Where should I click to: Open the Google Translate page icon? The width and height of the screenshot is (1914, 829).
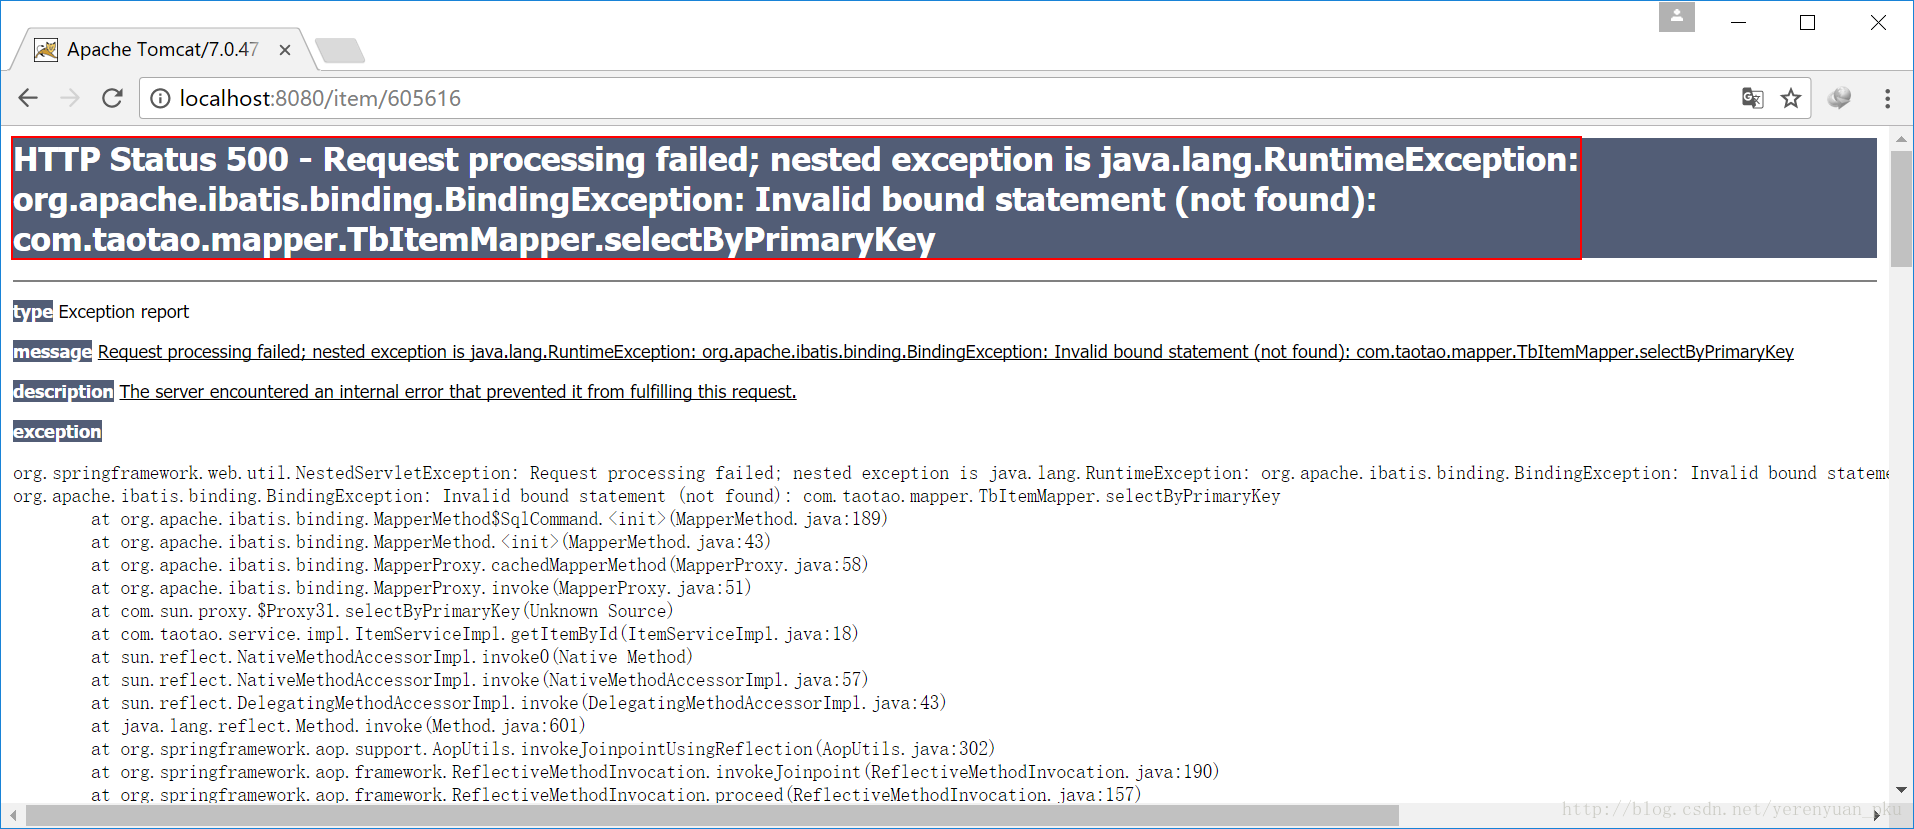click(1752, 98)
